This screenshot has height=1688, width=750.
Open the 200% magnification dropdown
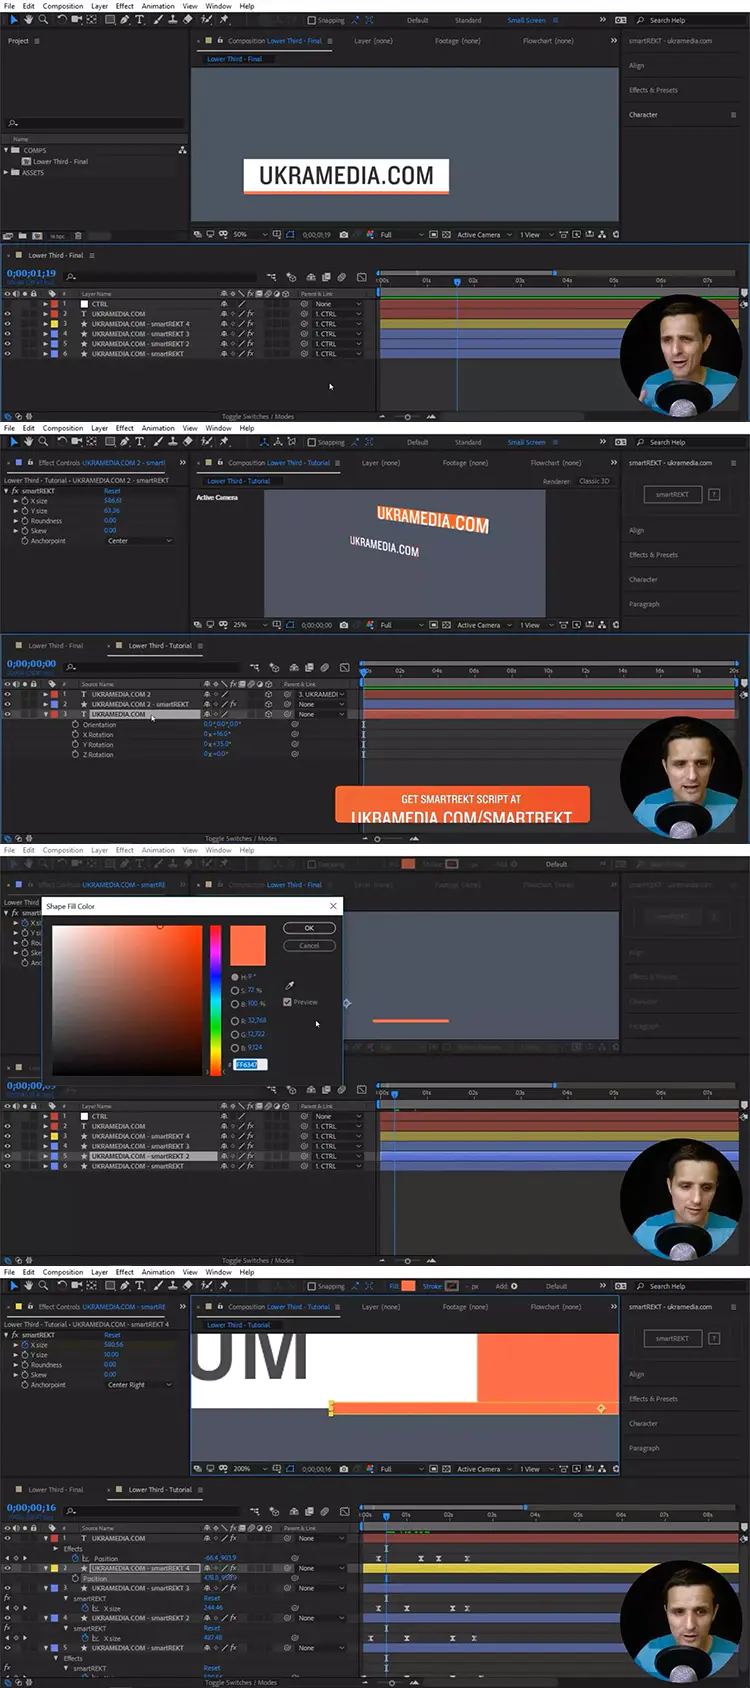(251, 1468)
